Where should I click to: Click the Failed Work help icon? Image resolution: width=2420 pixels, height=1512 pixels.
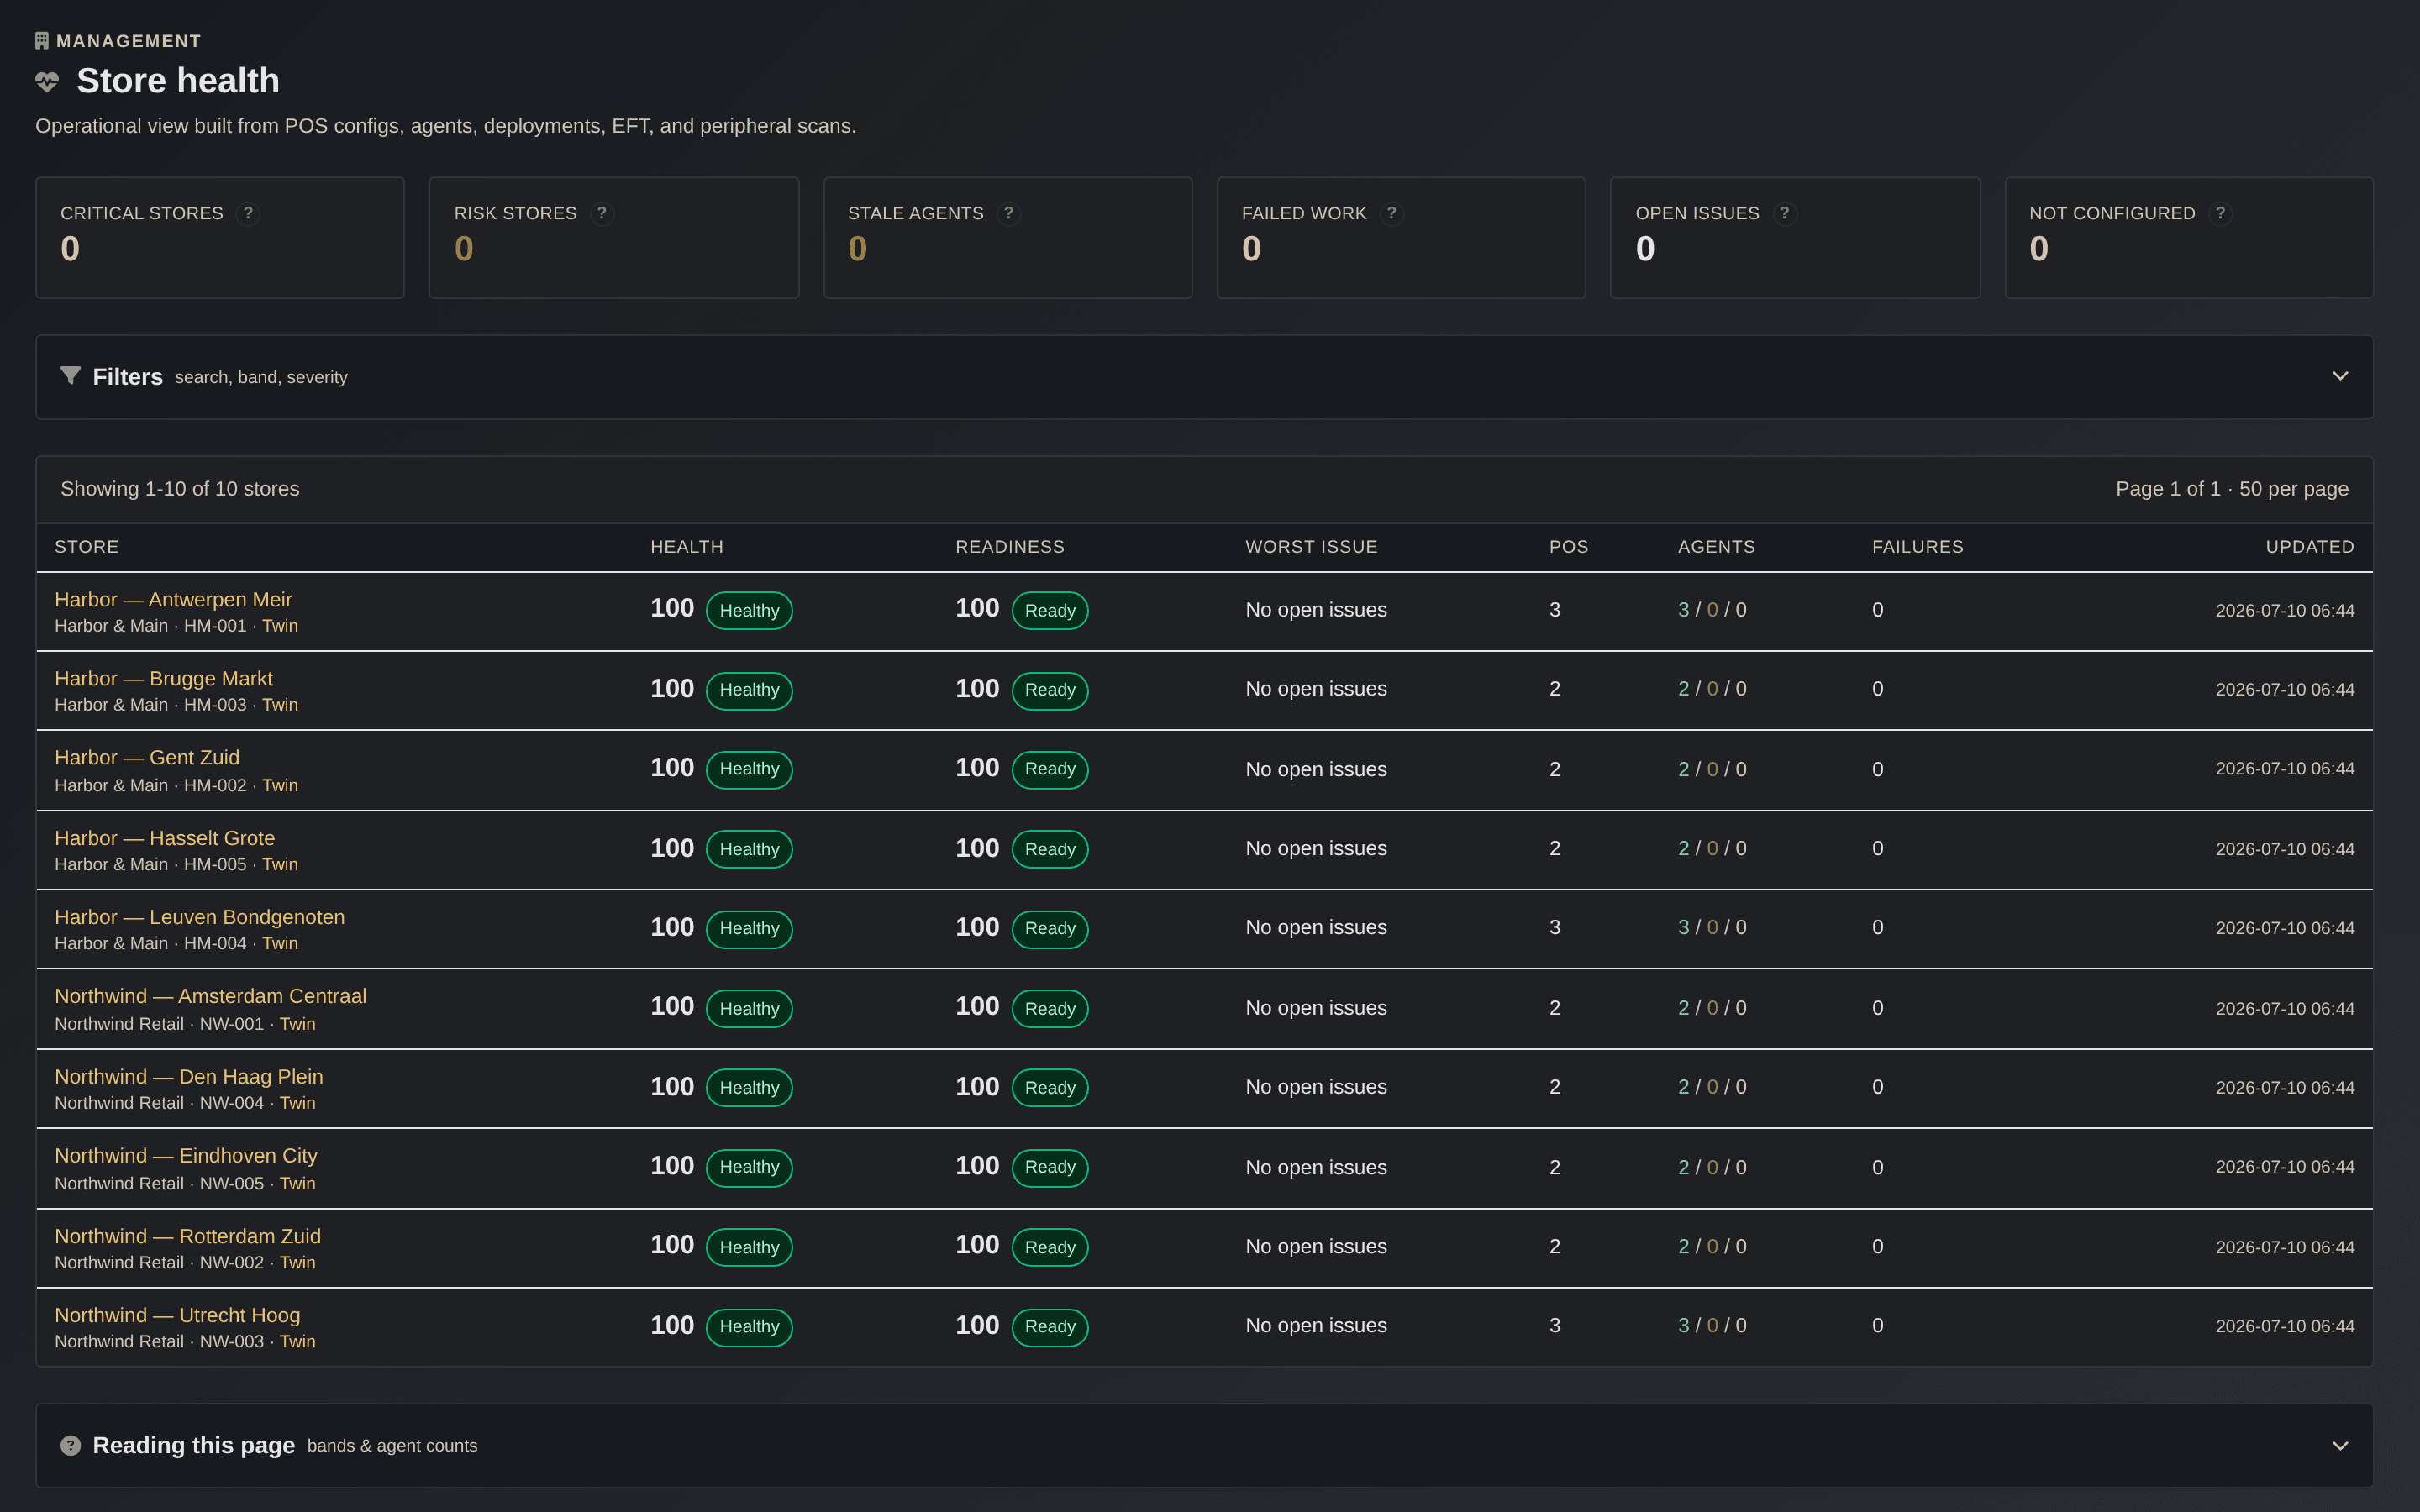tap(1391, 213)
